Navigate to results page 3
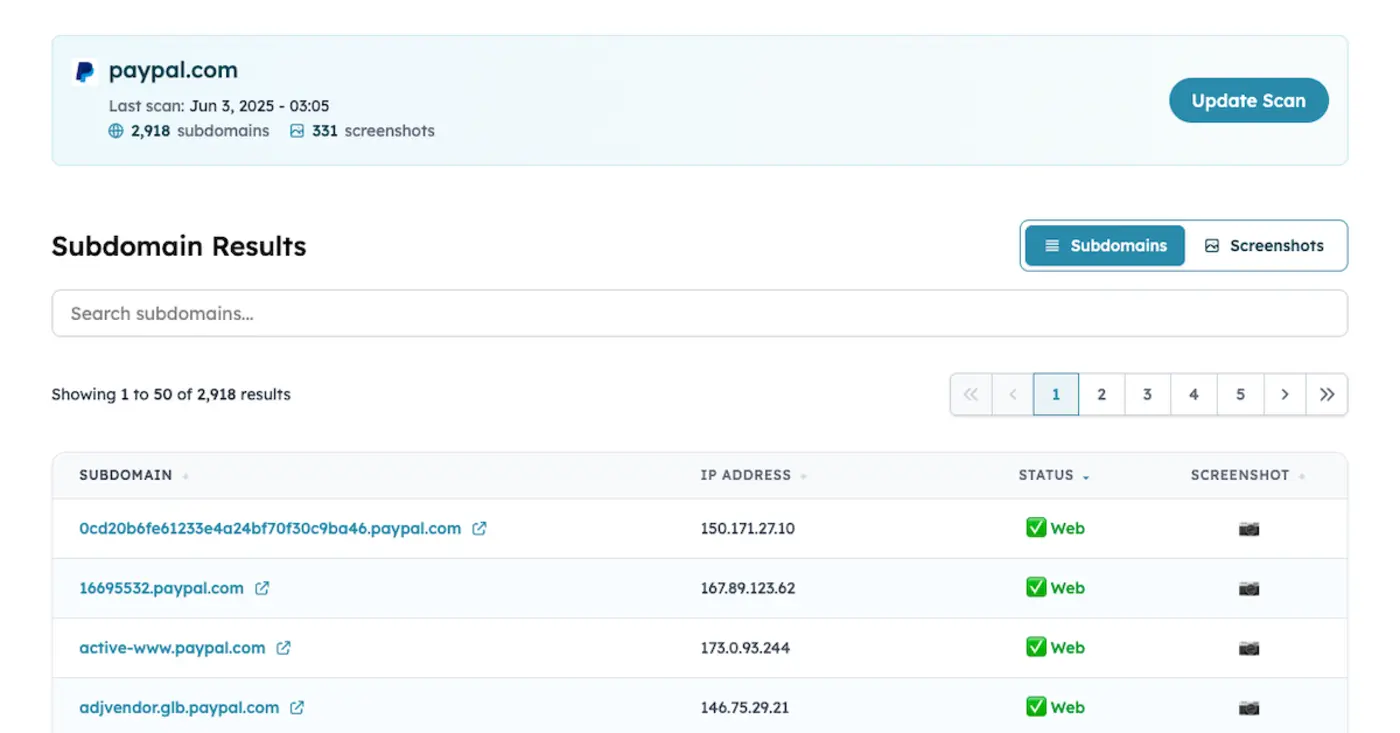Viewport: 1400px width, 733px height. pos(1147,394)
